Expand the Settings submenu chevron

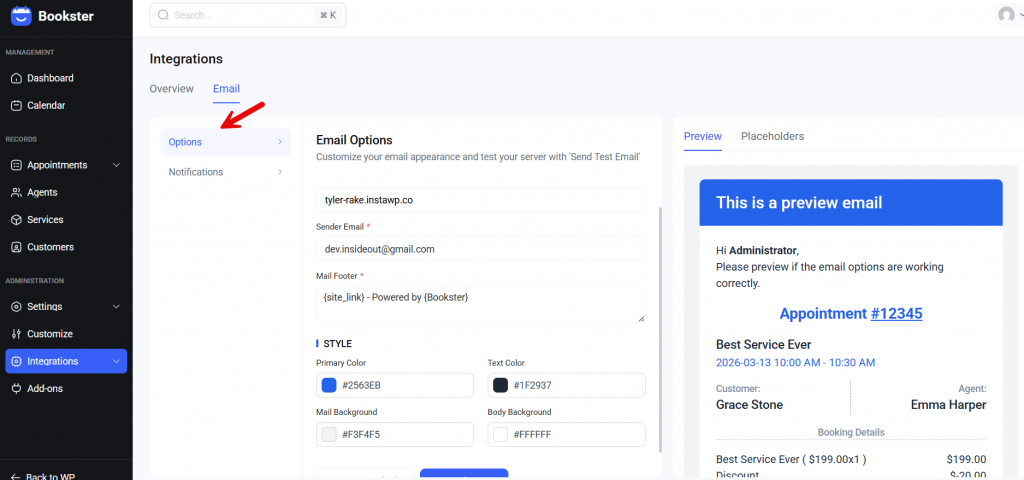pyautogui.click(x=116, y=307)
